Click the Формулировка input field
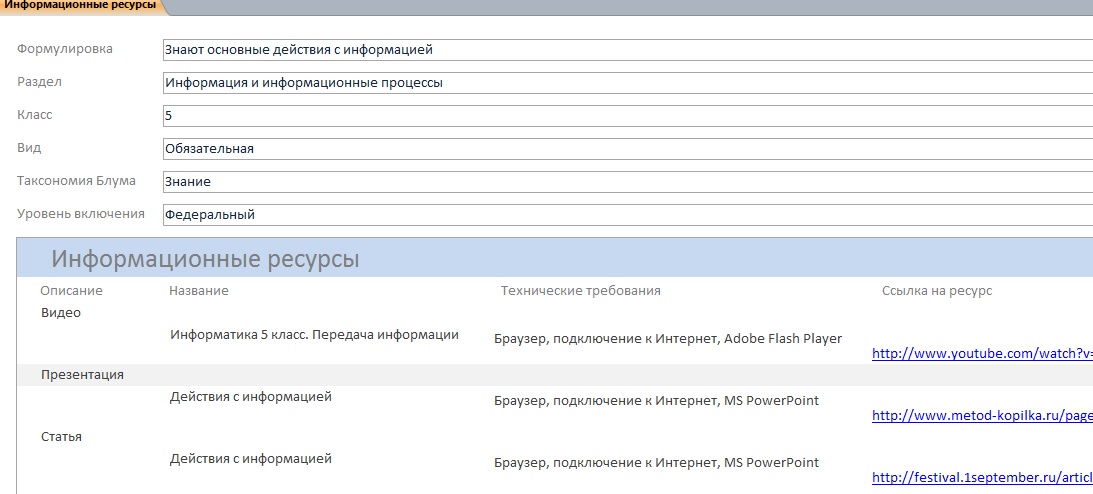This screenshot has height=494, width=1093. click(627, 50)
